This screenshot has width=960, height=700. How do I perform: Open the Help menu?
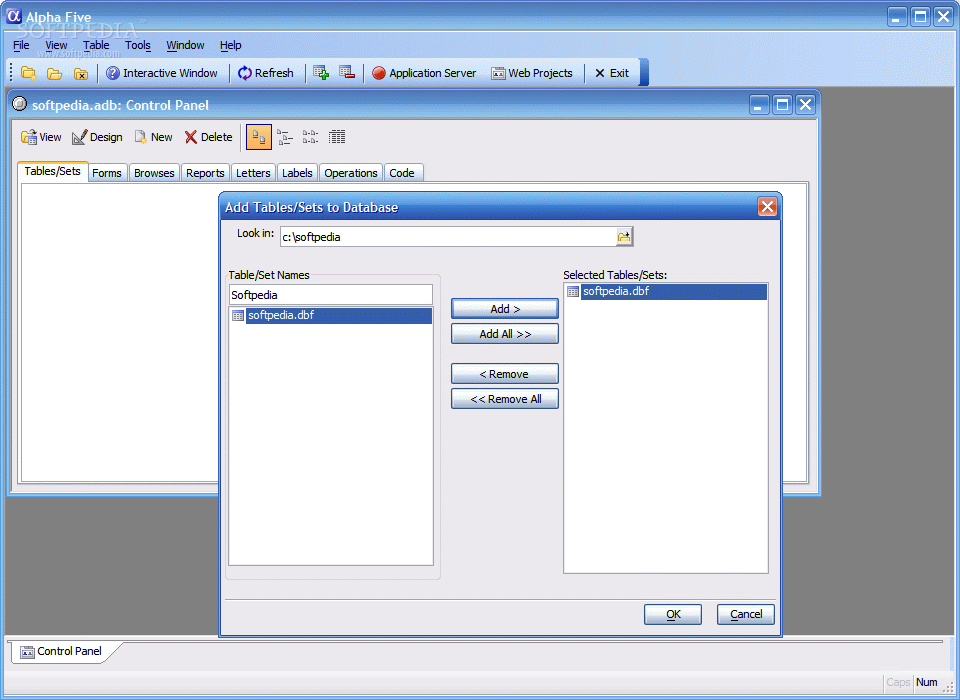point(230,45)
